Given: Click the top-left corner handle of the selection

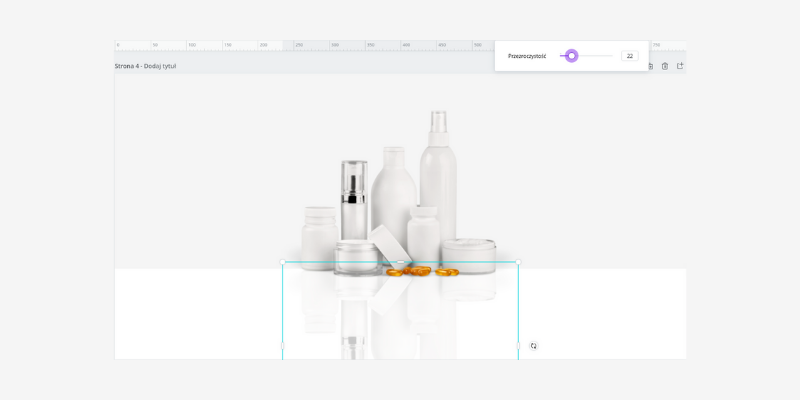Looking at the screenshot, I should pyautogui.click(x=283, y=262).
